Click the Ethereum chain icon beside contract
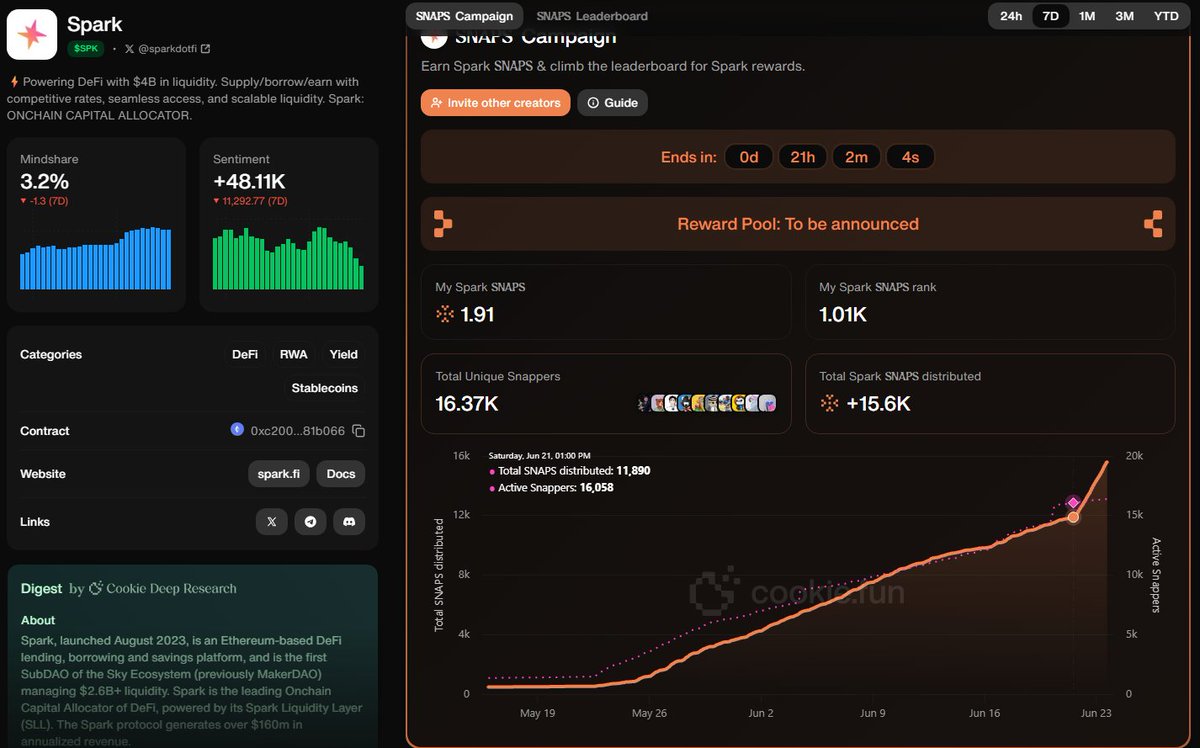Viewport: 1200px width, 748px height. (x=237, y=430)
